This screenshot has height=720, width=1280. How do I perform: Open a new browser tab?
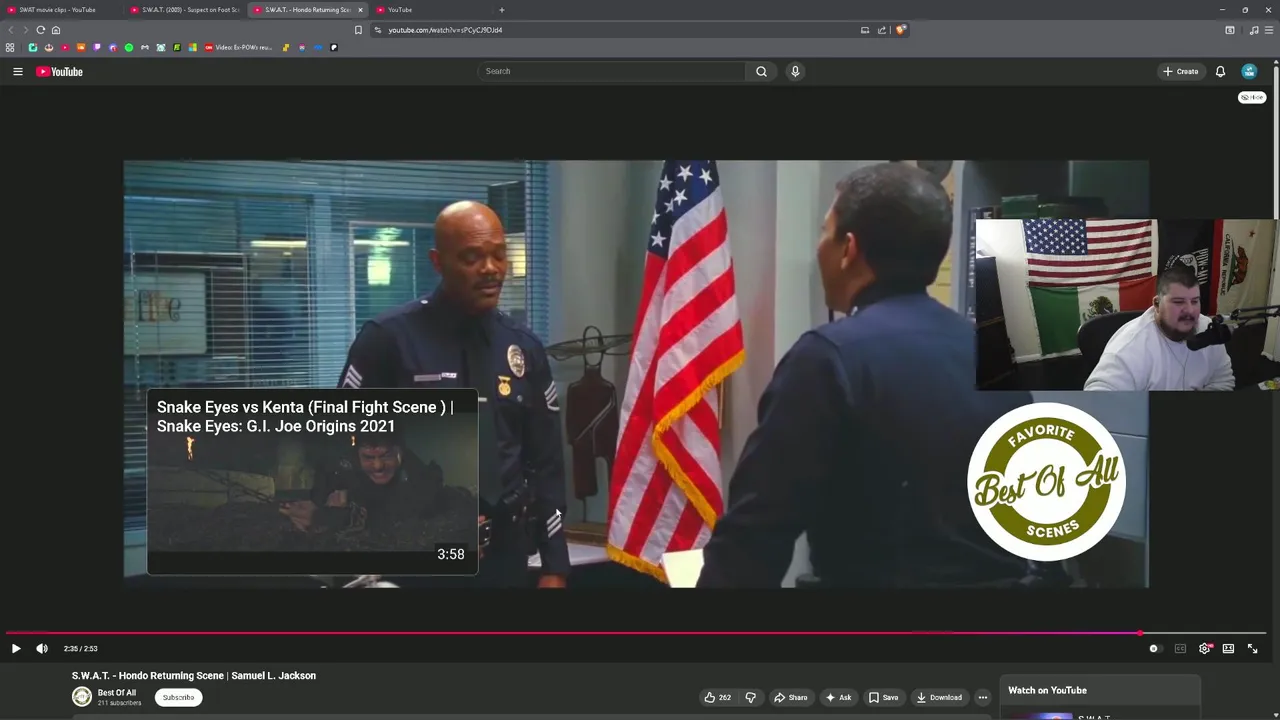coord(502,10)
